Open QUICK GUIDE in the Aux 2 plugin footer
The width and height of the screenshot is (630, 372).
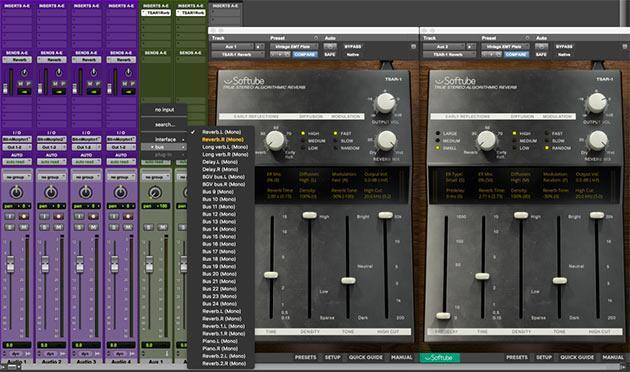pyautogui.click(x=577, y=357)
